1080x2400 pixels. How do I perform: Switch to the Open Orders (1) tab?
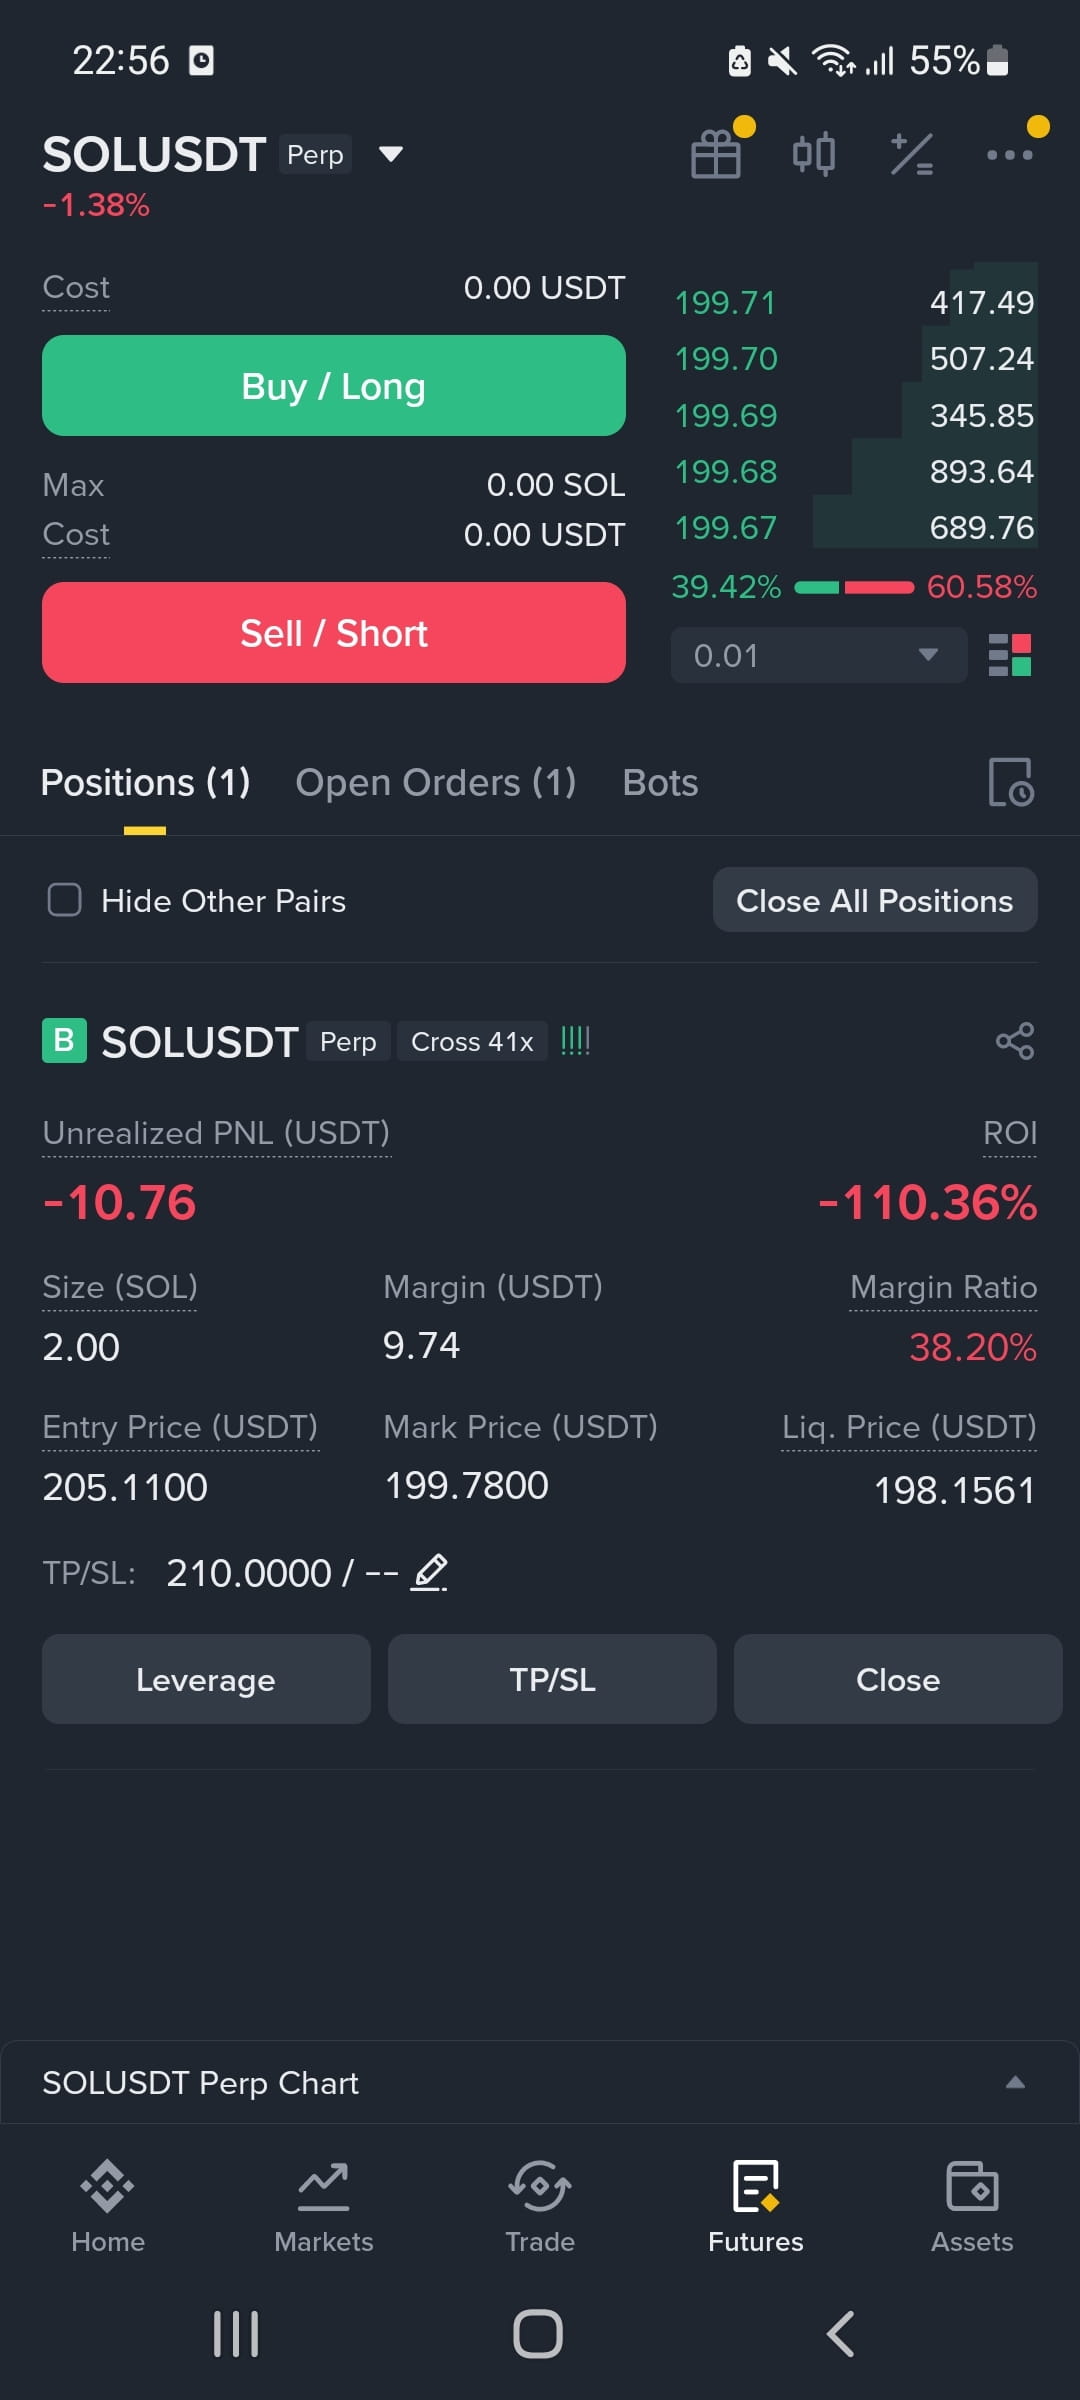(x=436, y=782)
